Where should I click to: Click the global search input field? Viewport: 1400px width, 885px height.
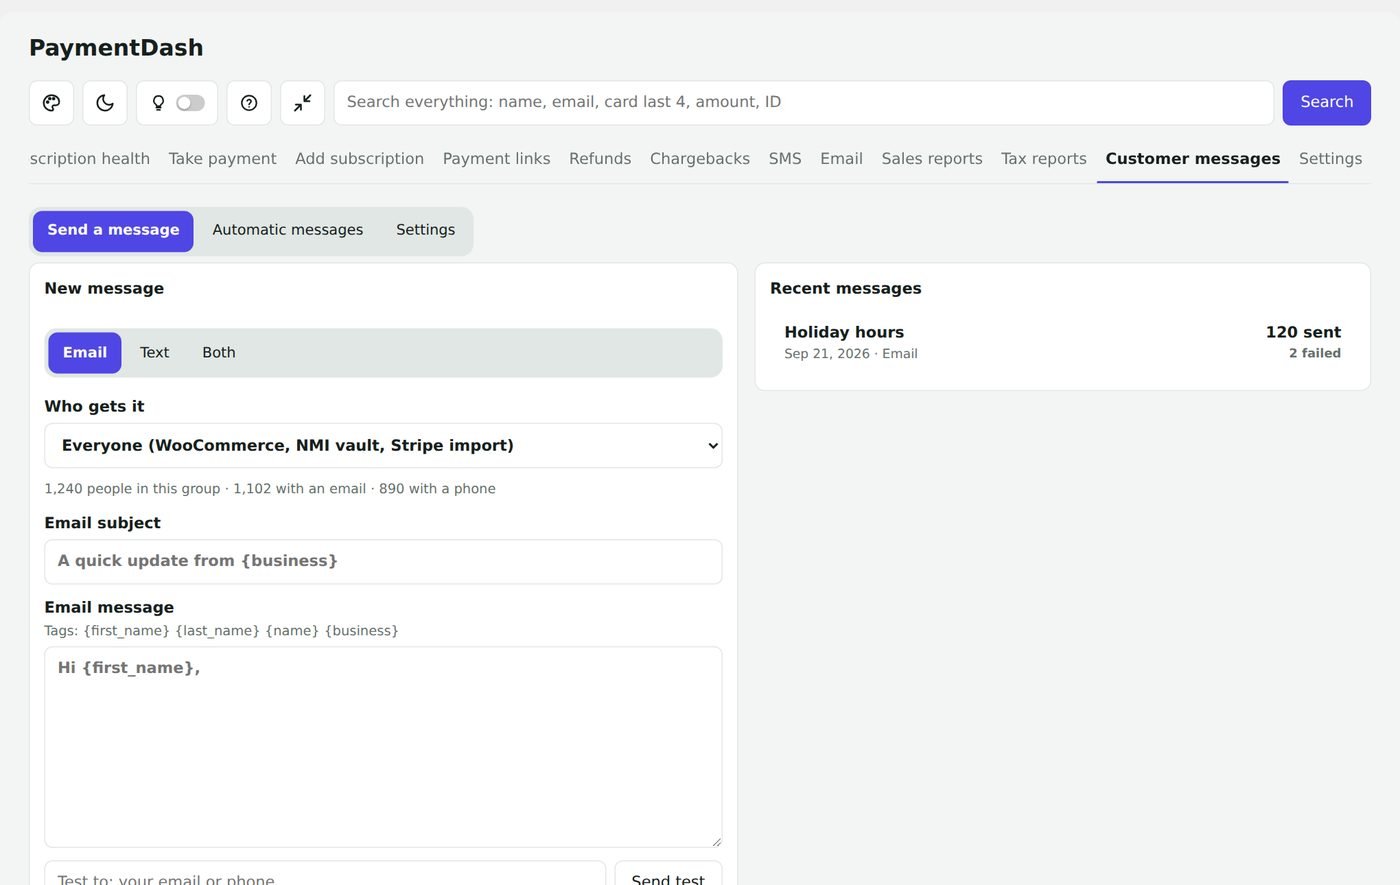click(x=804, y=103)
